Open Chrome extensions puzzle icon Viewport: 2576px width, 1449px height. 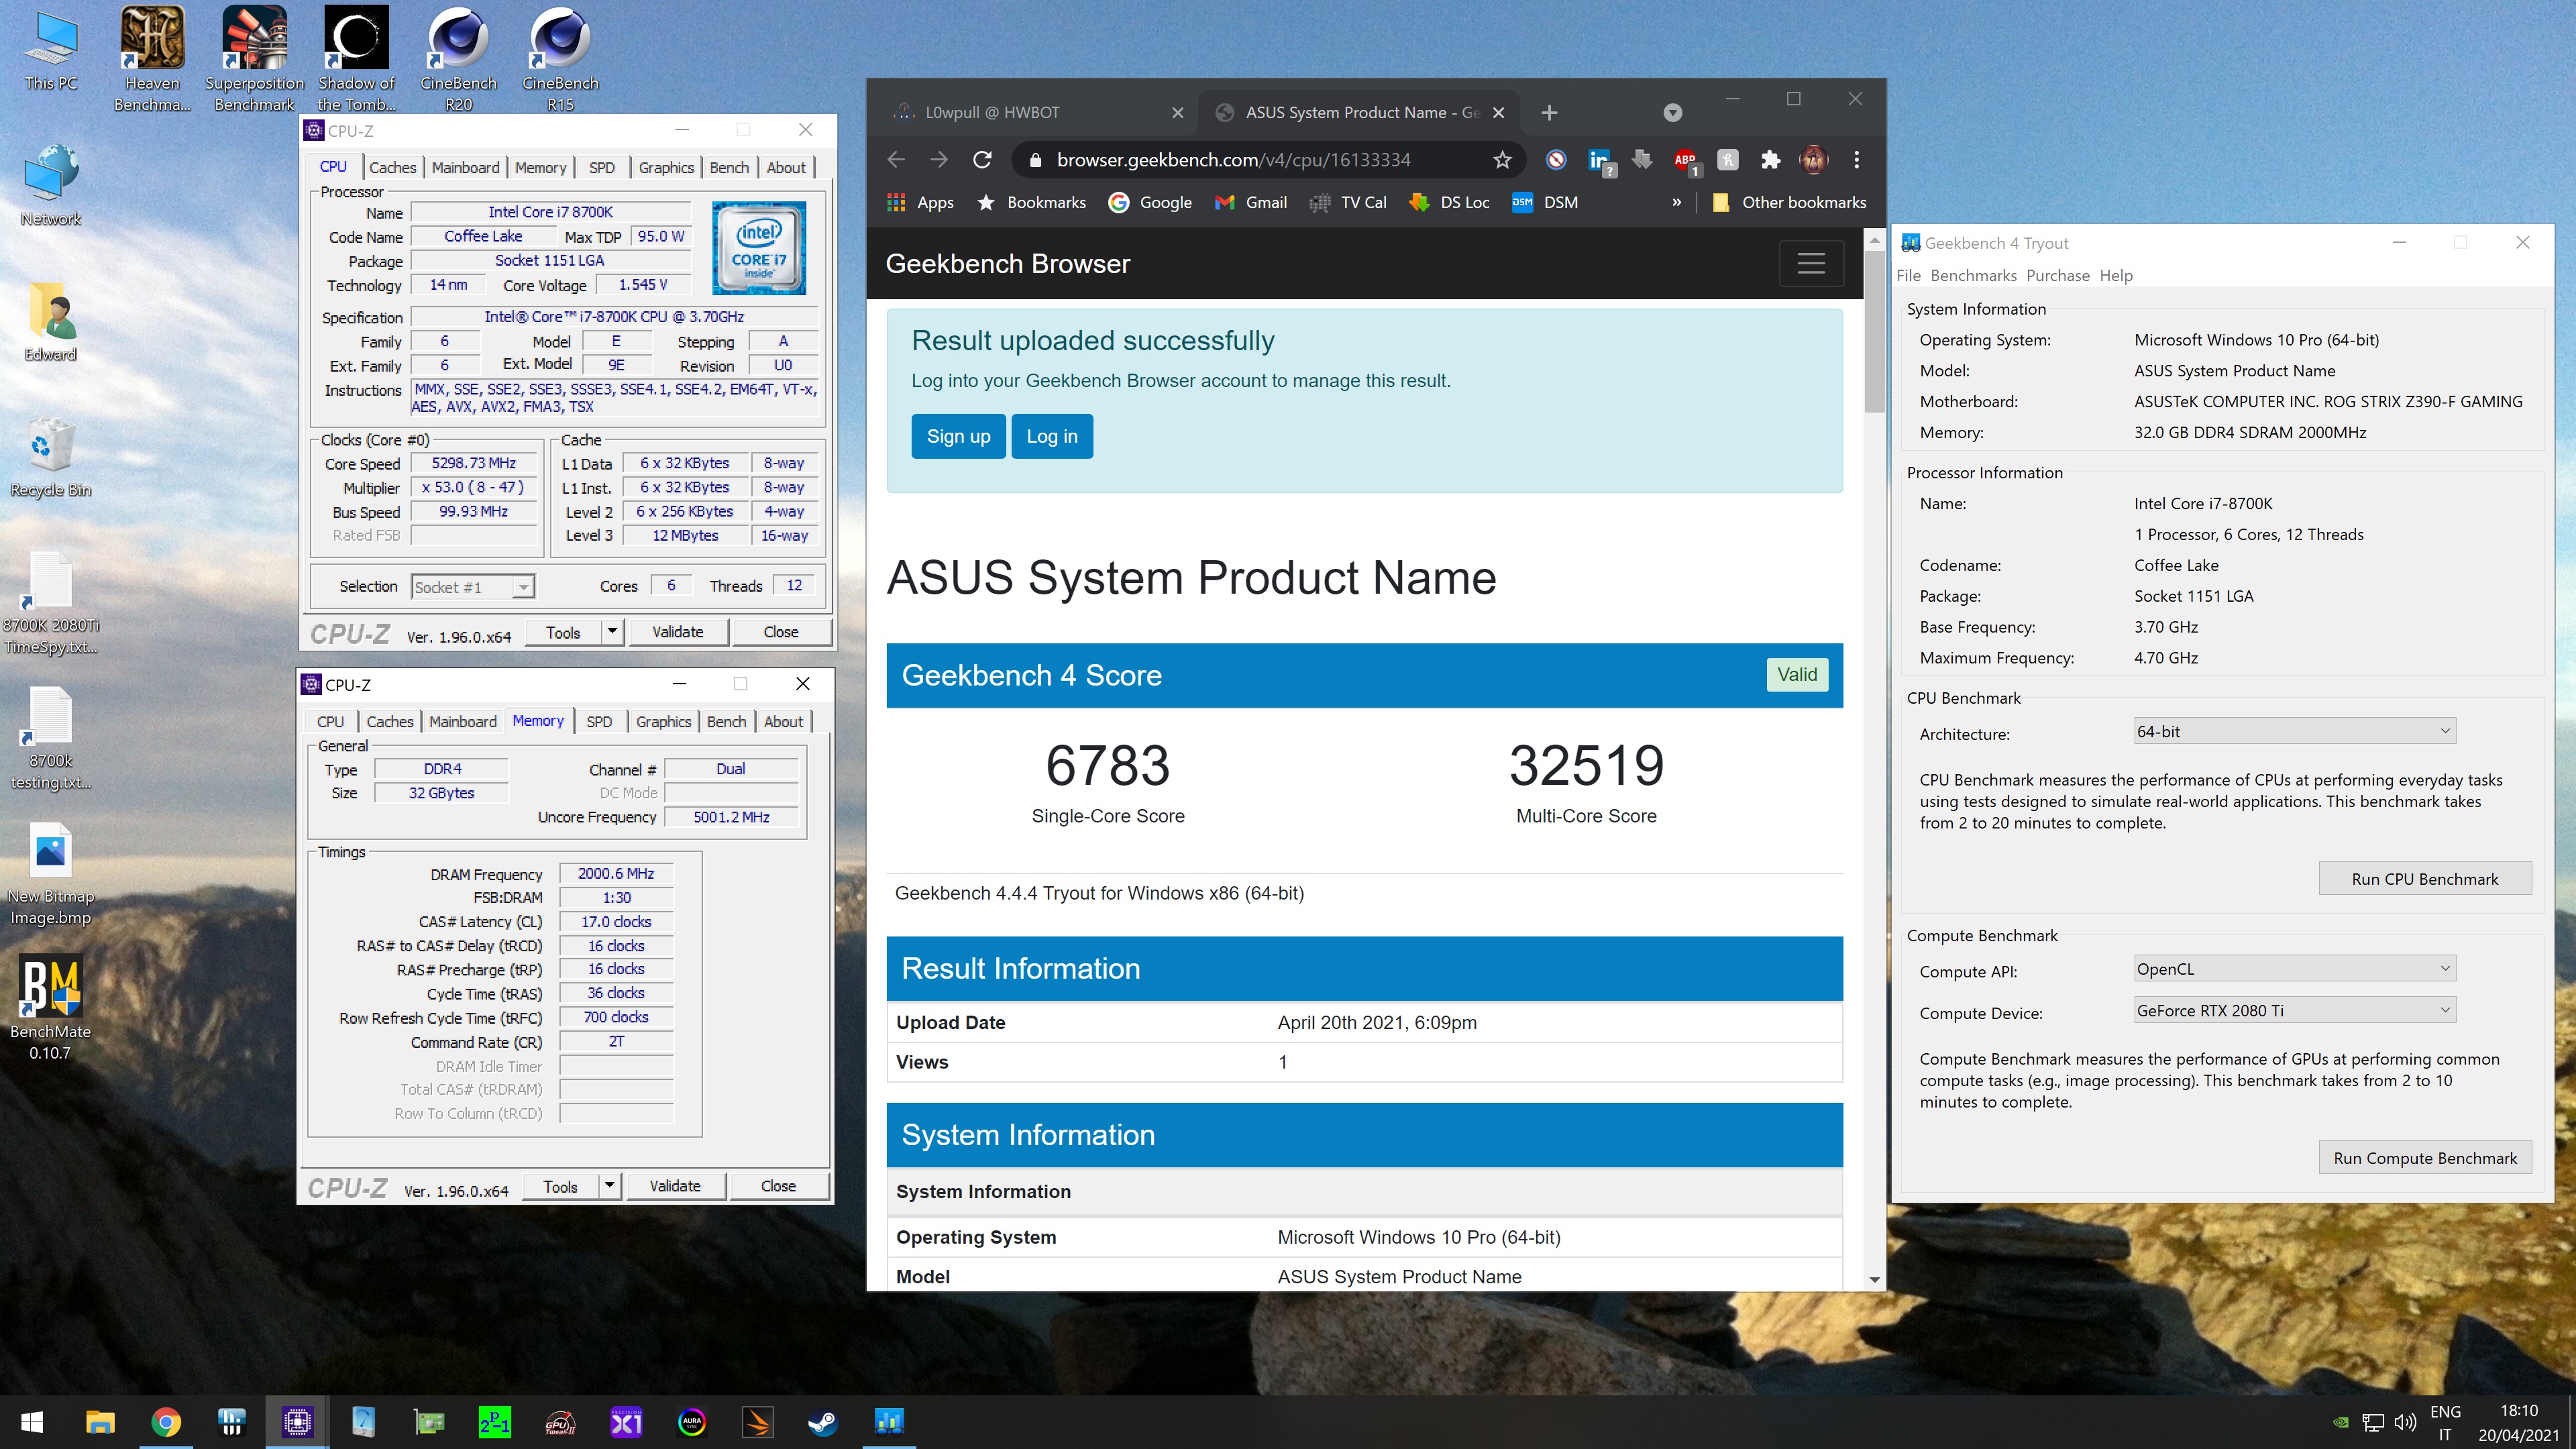coord(1770,160)
